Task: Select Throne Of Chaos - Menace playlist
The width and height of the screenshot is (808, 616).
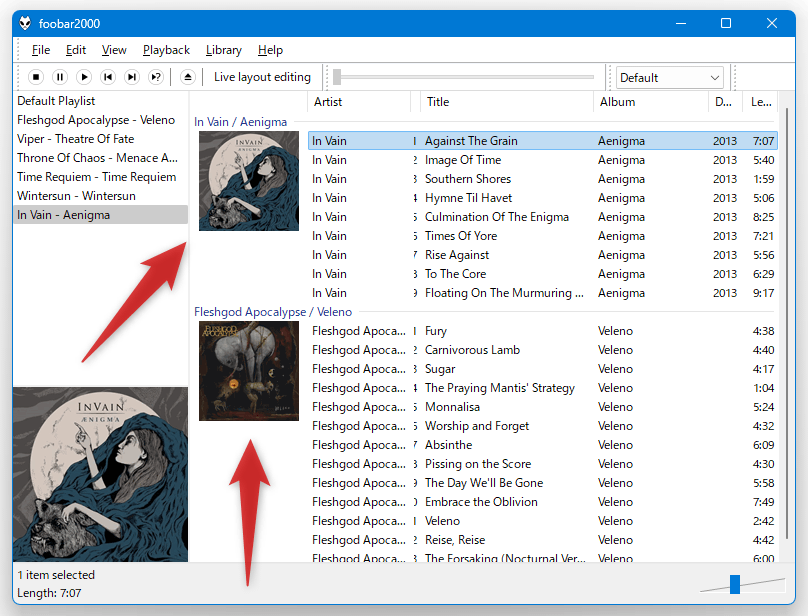Action: (x=100, y=158)
